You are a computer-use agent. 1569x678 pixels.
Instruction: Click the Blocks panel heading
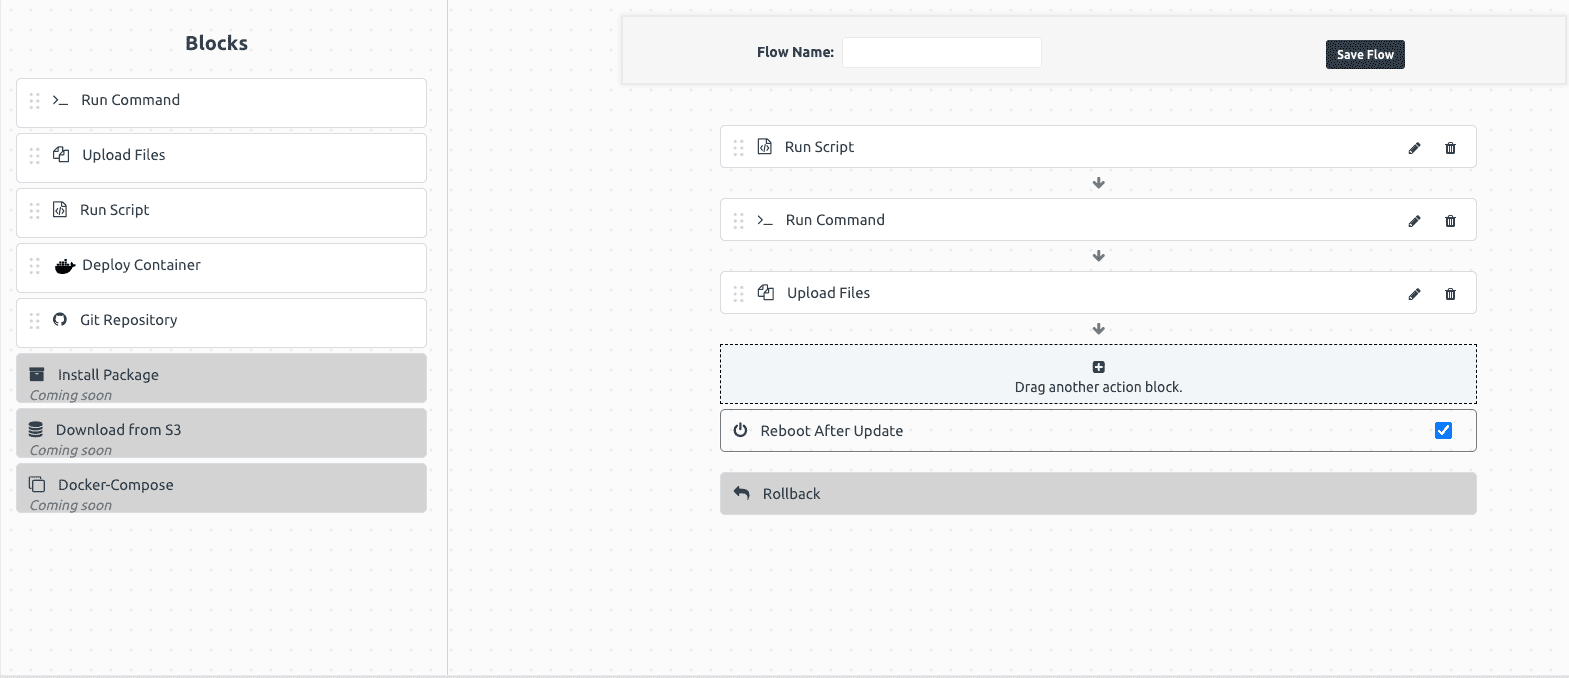[x=216, y=43]
